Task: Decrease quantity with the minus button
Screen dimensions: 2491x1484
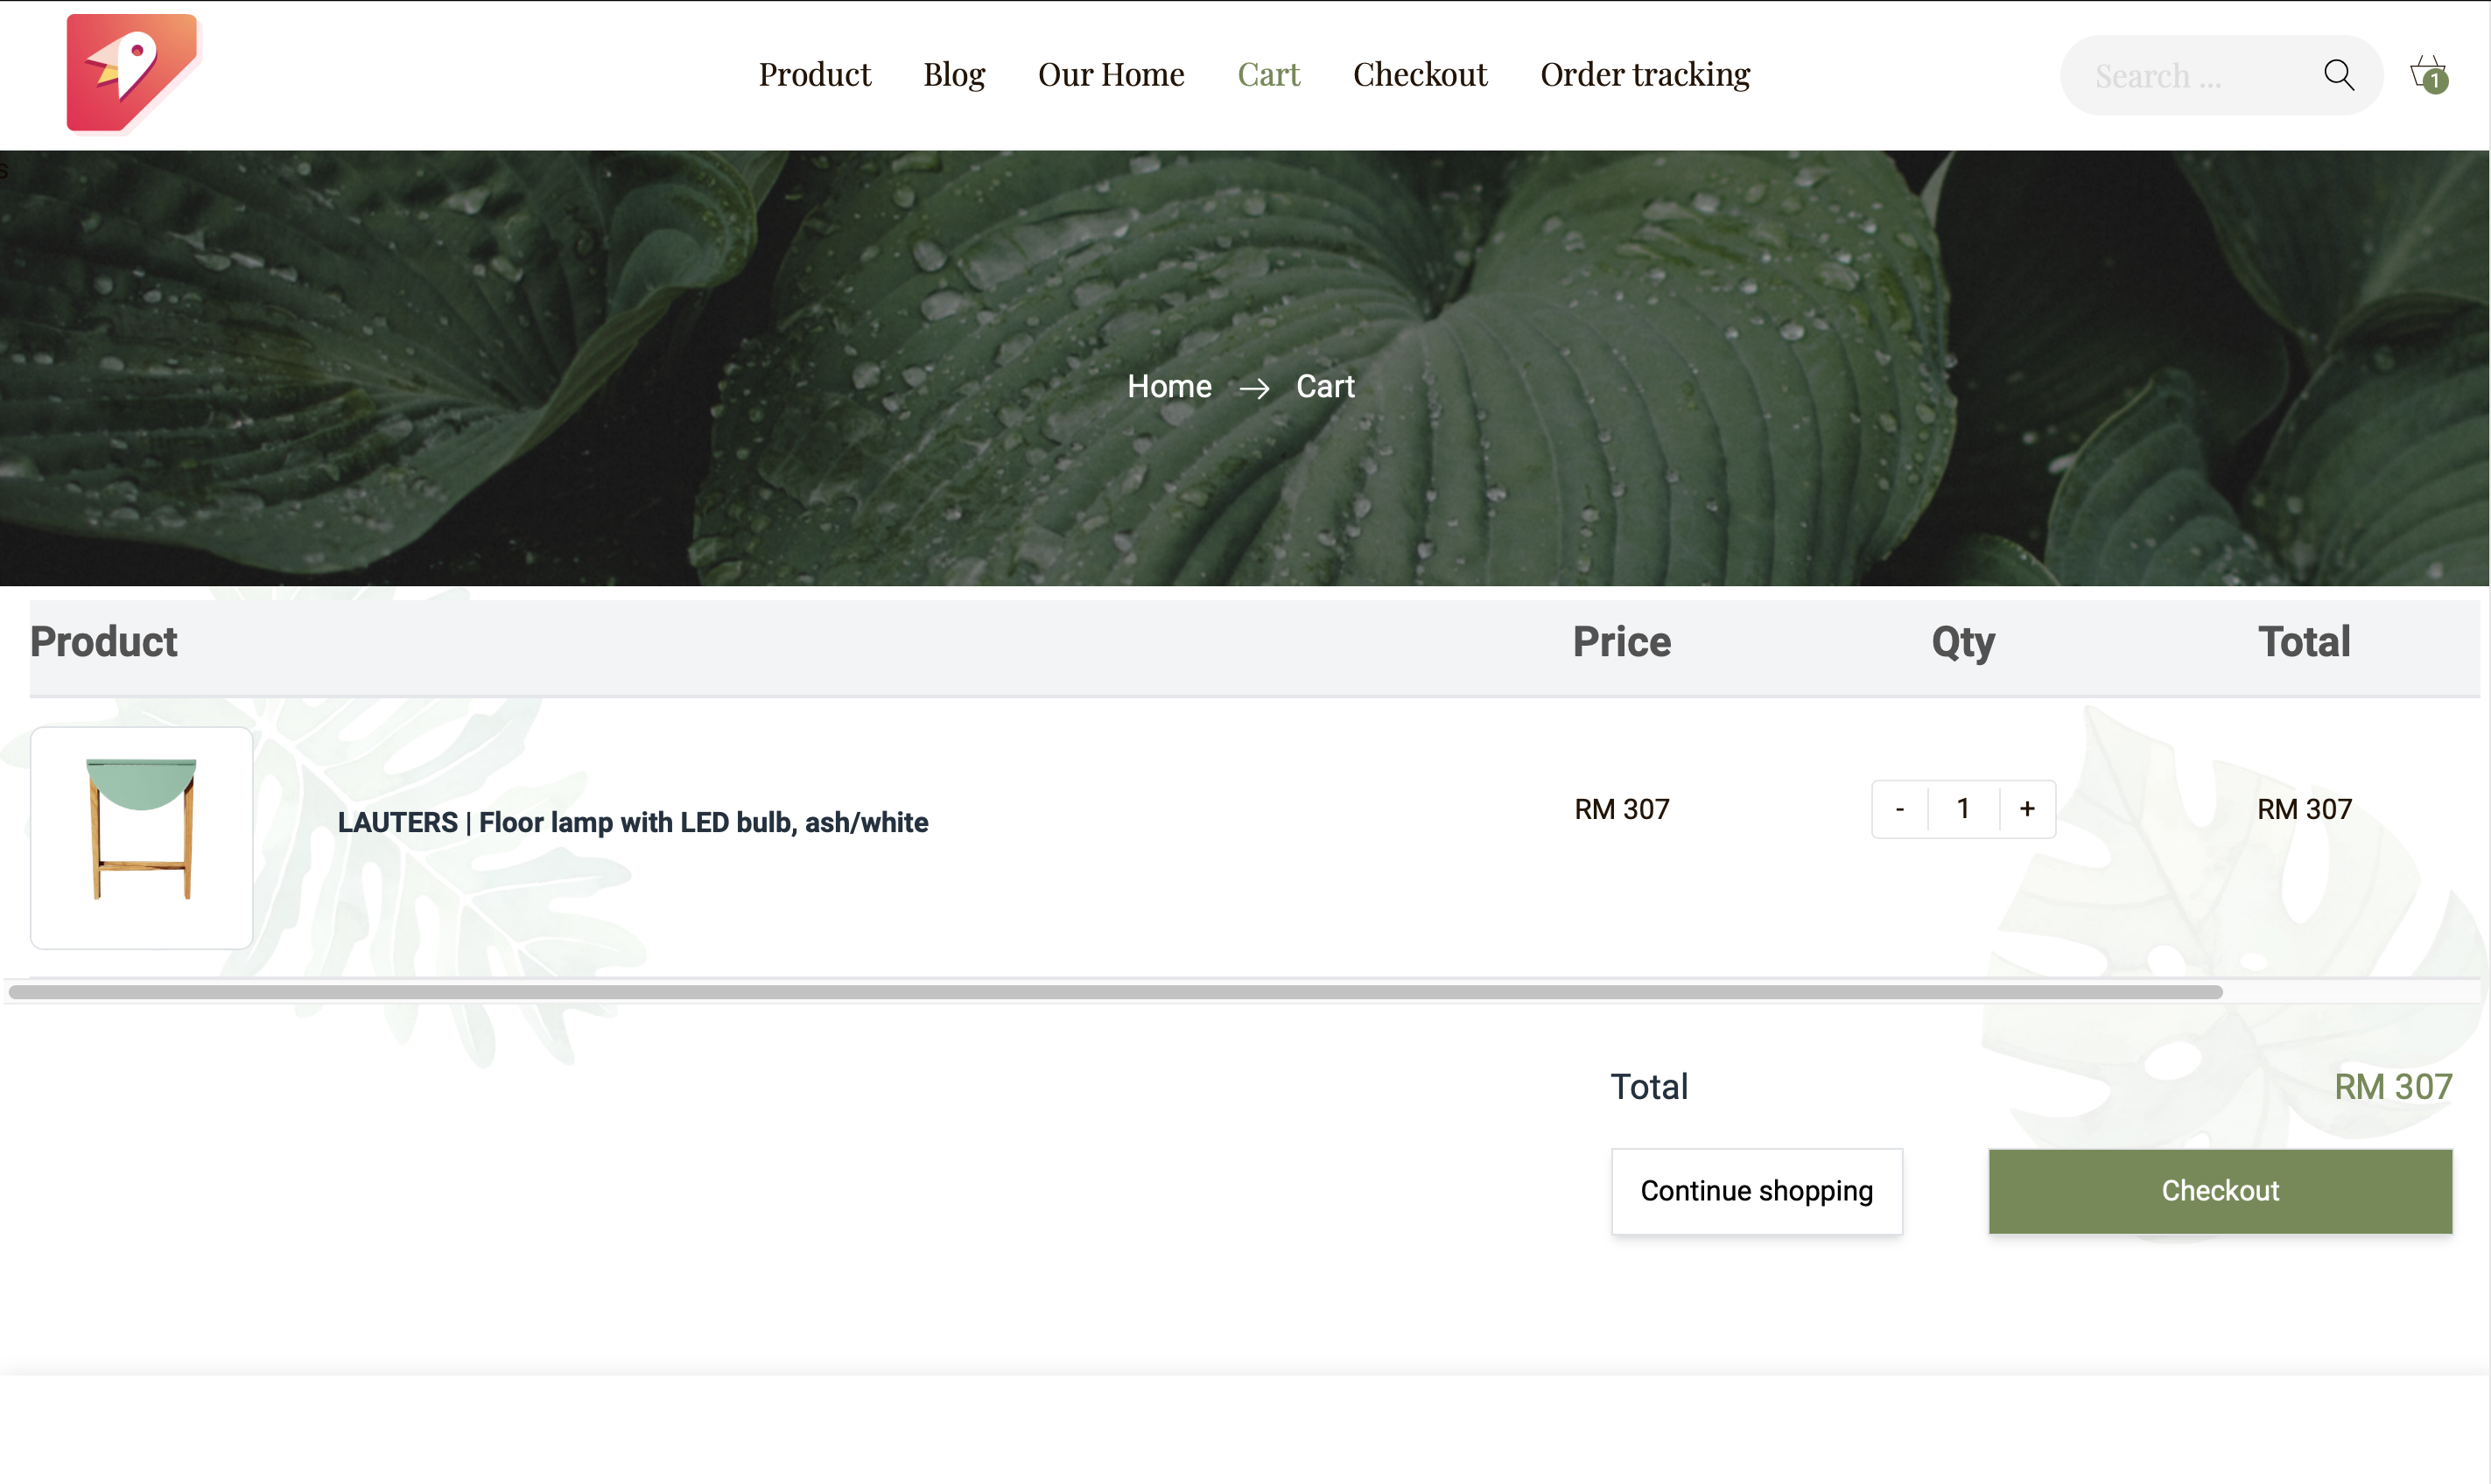Action: click(1899, 808)
